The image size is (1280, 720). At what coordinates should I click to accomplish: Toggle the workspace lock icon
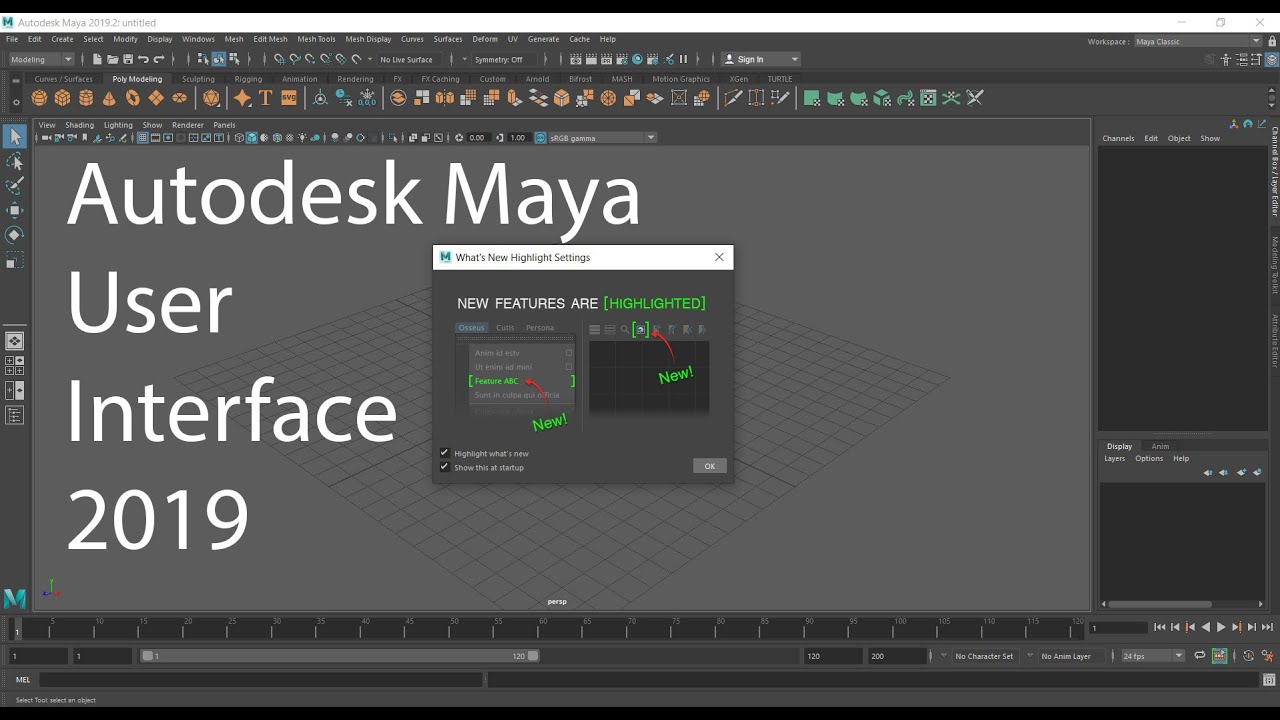point(1272,41)
